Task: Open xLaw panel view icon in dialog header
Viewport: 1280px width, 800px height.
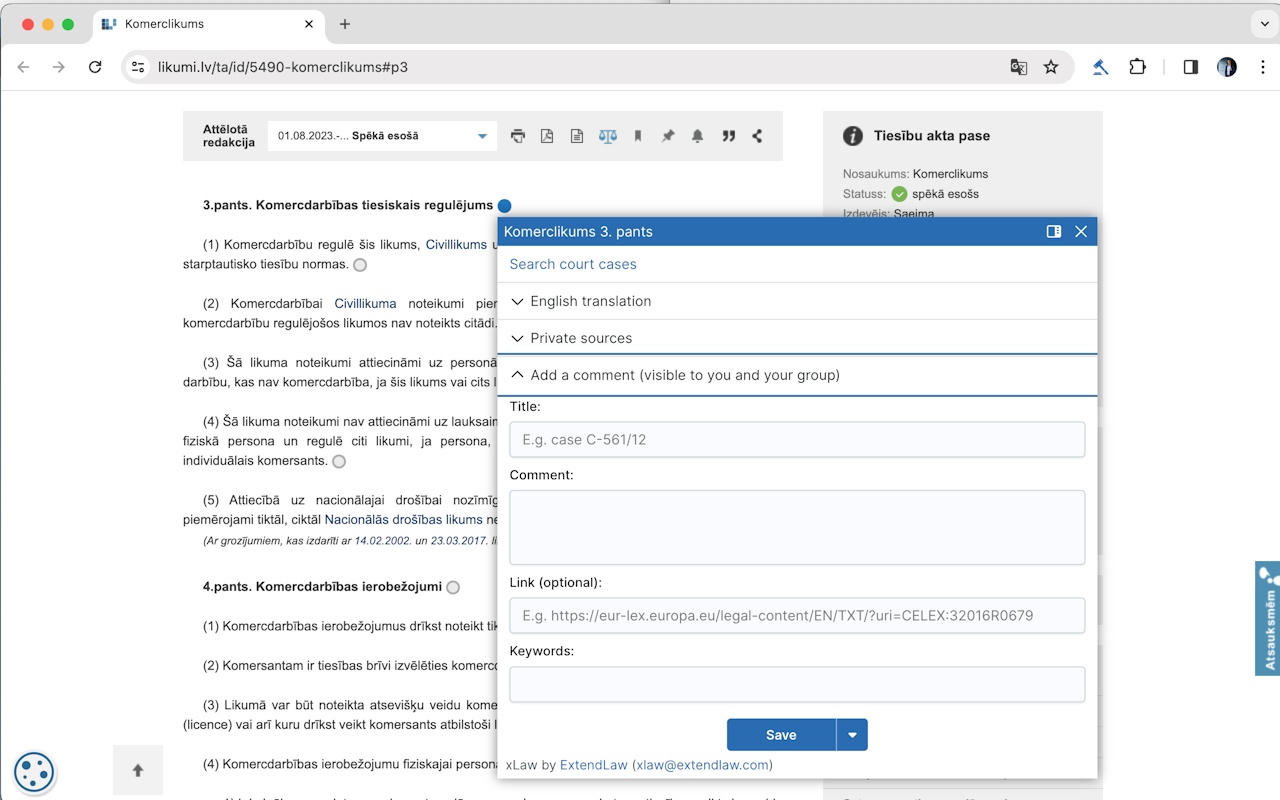Action: point(1053,231)
